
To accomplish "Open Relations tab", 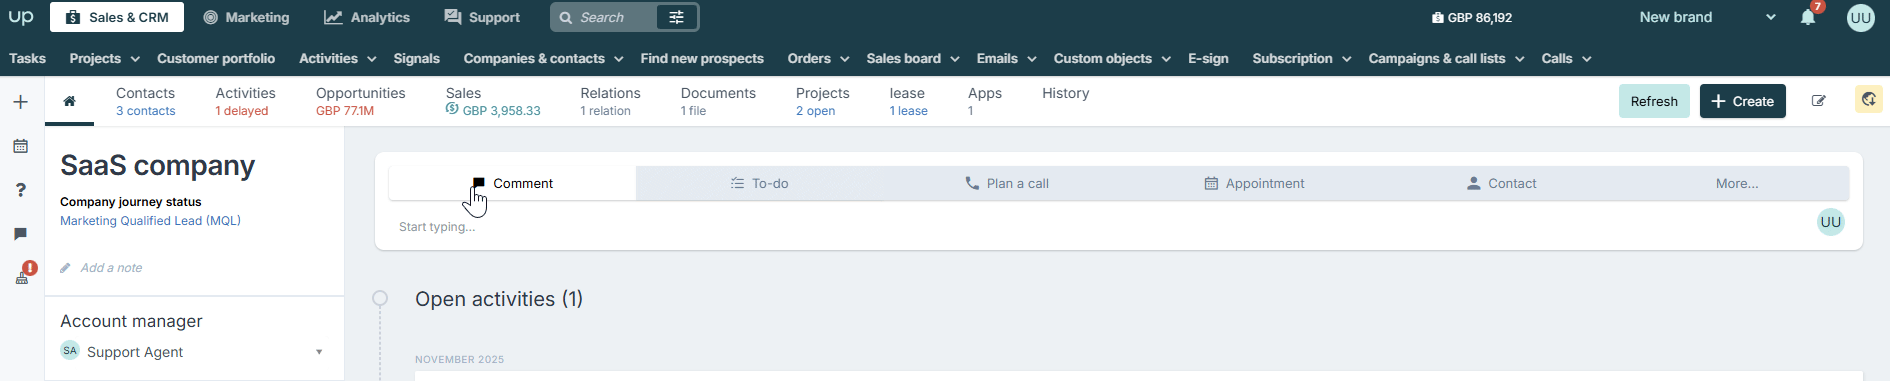I will pyautogui.click(x=610, y=101).
